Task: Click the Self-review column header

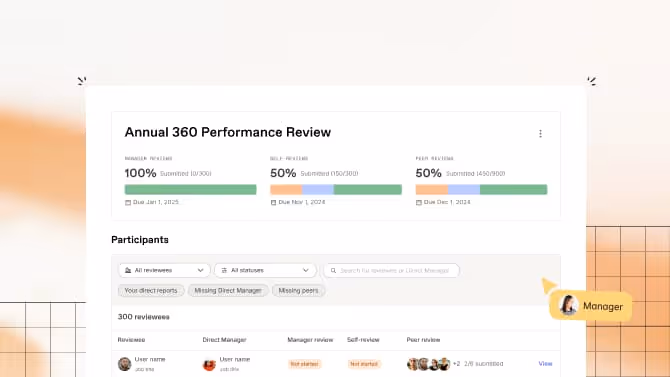Action: [x=363, y=340]
